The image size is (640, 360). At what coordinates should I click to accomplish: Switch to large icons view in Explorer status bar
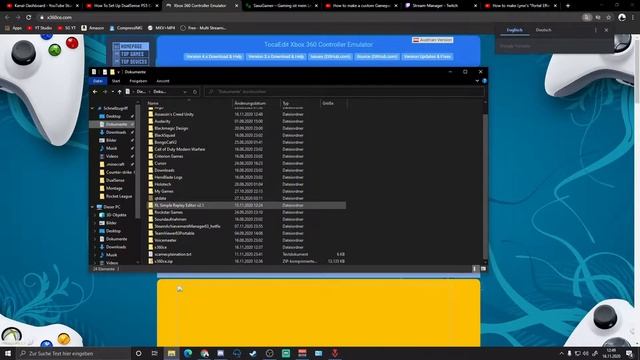click(483, 269)
